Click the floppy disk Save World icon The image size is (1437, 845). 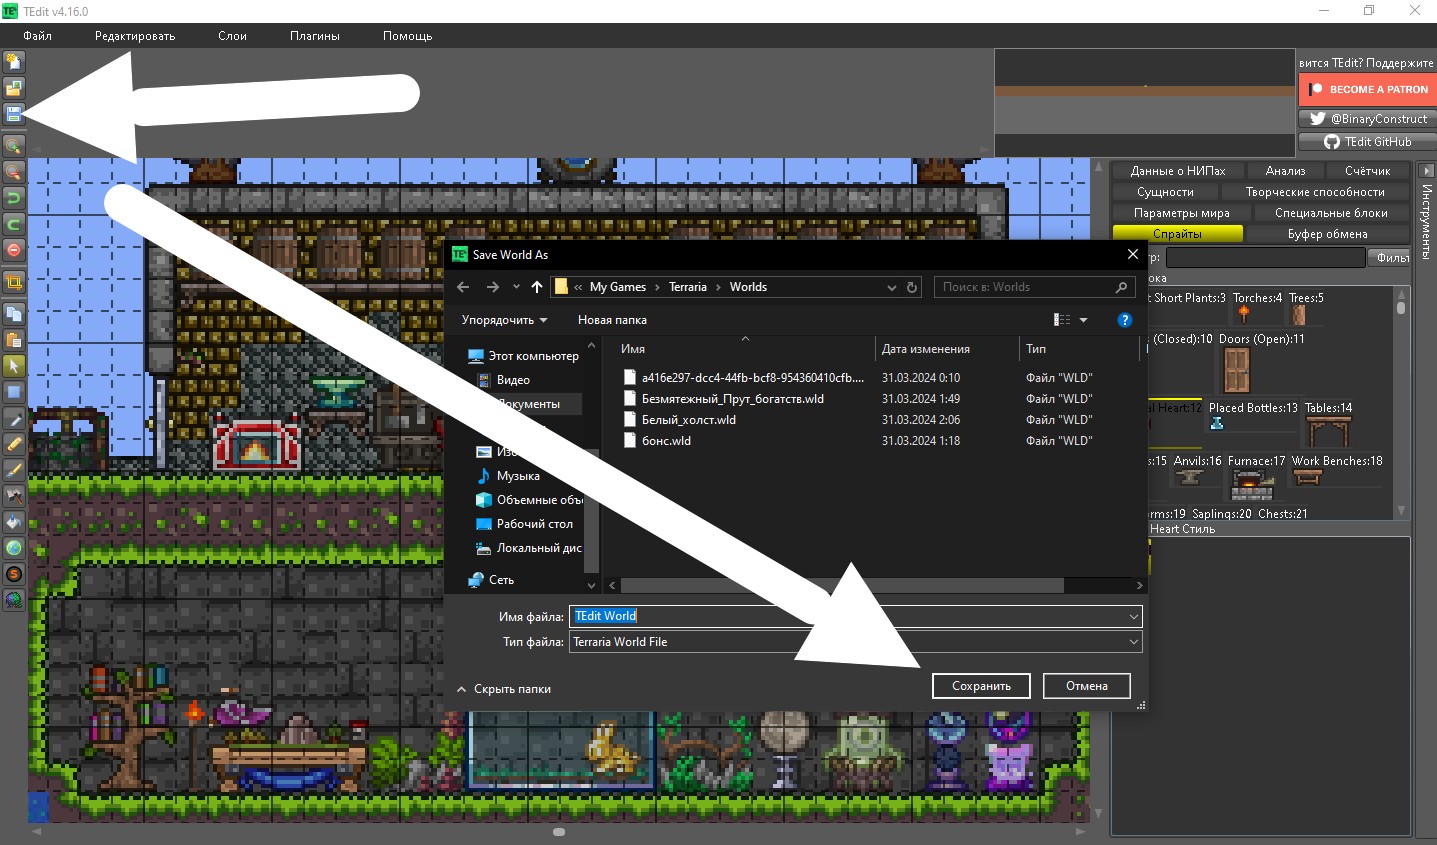pyautogui.click(x=14, y=114)
